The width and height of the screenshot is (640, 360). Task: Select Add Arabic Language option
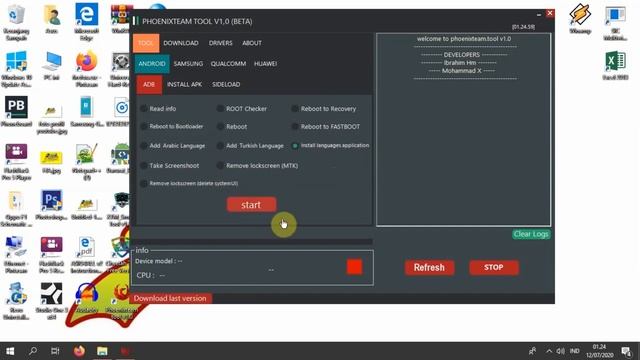[173, 146]
